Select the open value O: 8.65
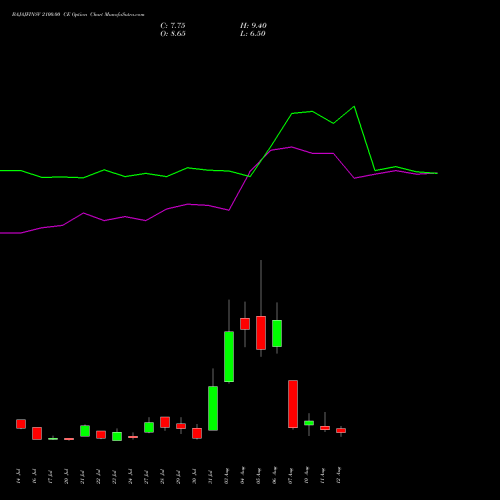Image resolution: width=500 pixels, height=500 pixels. 173,34
